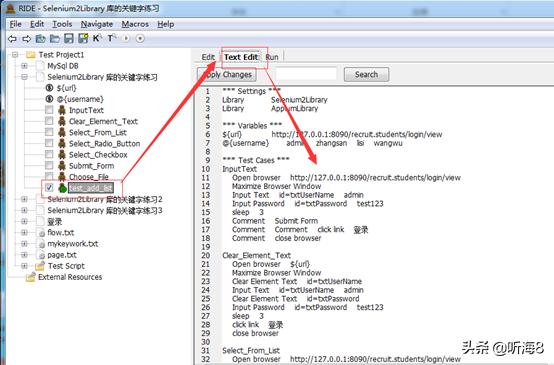
Task: Click the Go Back arrow in toolbar
Action: pyautogui.click(x=12, y=39)
